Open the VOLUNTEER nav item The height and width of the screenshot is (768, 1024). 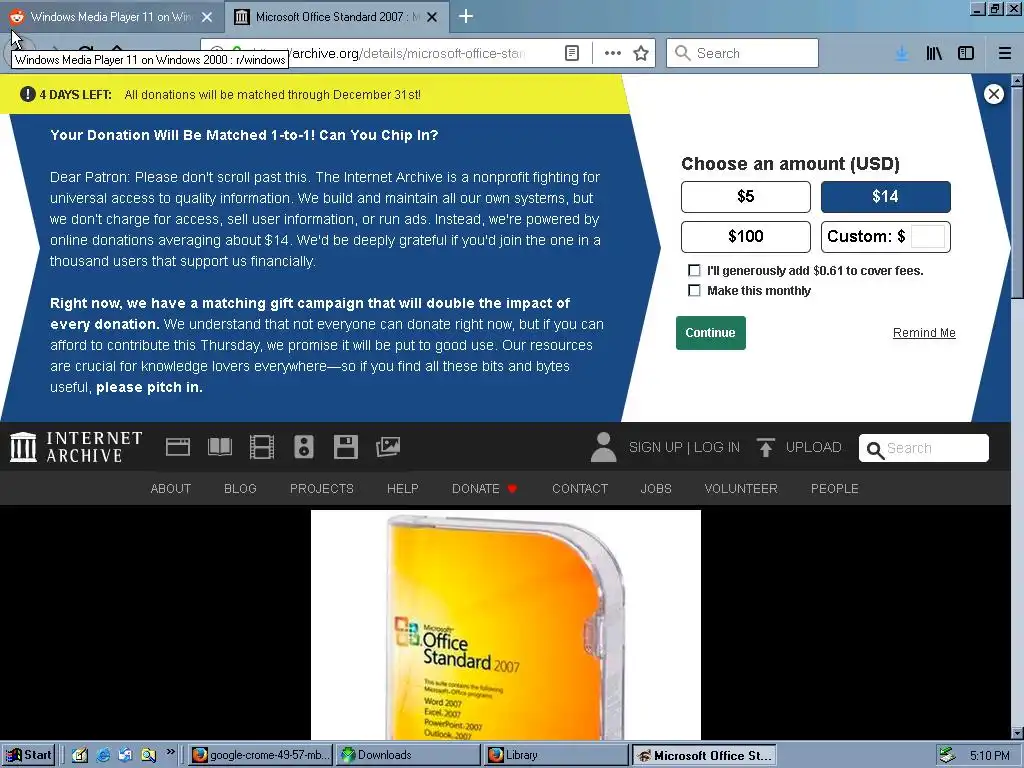[741, 488]
